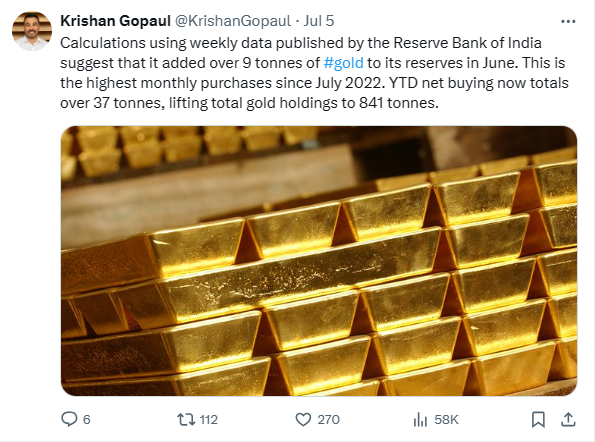Retweet this post using the arrows icon
Screen dimensions: 595x442
pos(186,419)
